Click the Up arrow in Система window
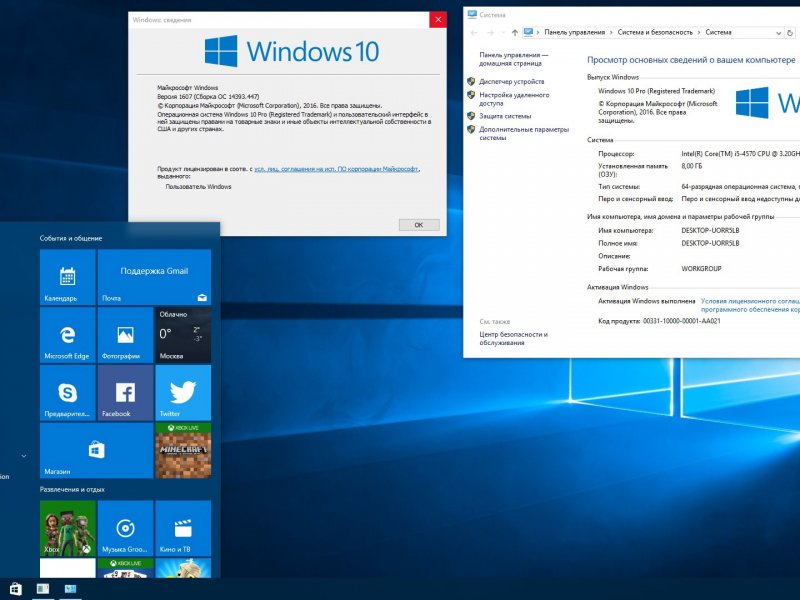This screenshot has height=600, width=800. click(515, 33)
